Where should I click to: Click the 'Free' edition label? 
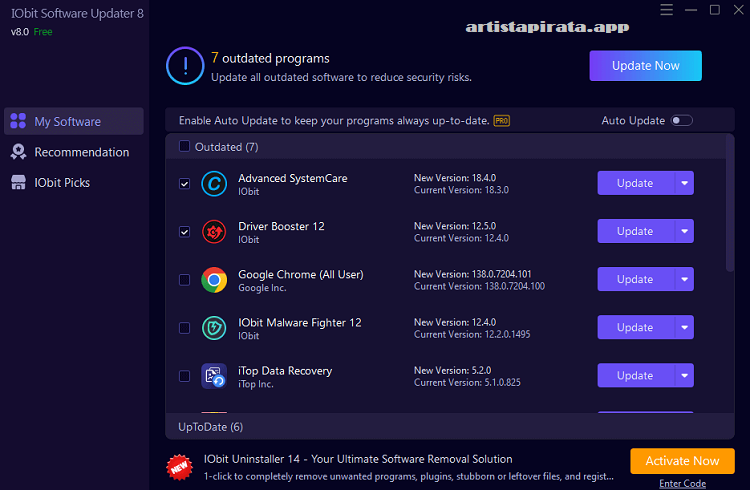coord(43,32)
